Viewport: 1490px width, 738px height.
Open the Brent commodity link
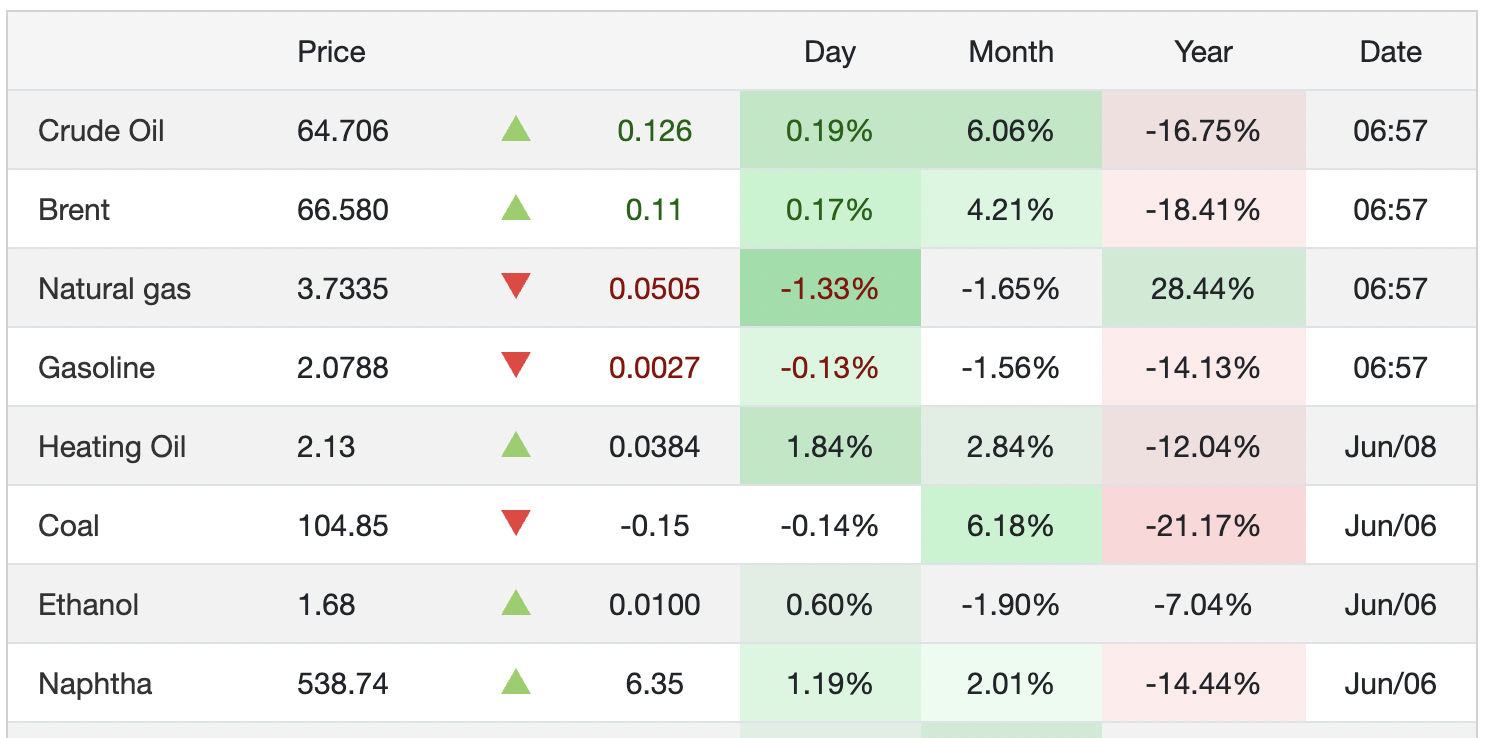(74, 210)
